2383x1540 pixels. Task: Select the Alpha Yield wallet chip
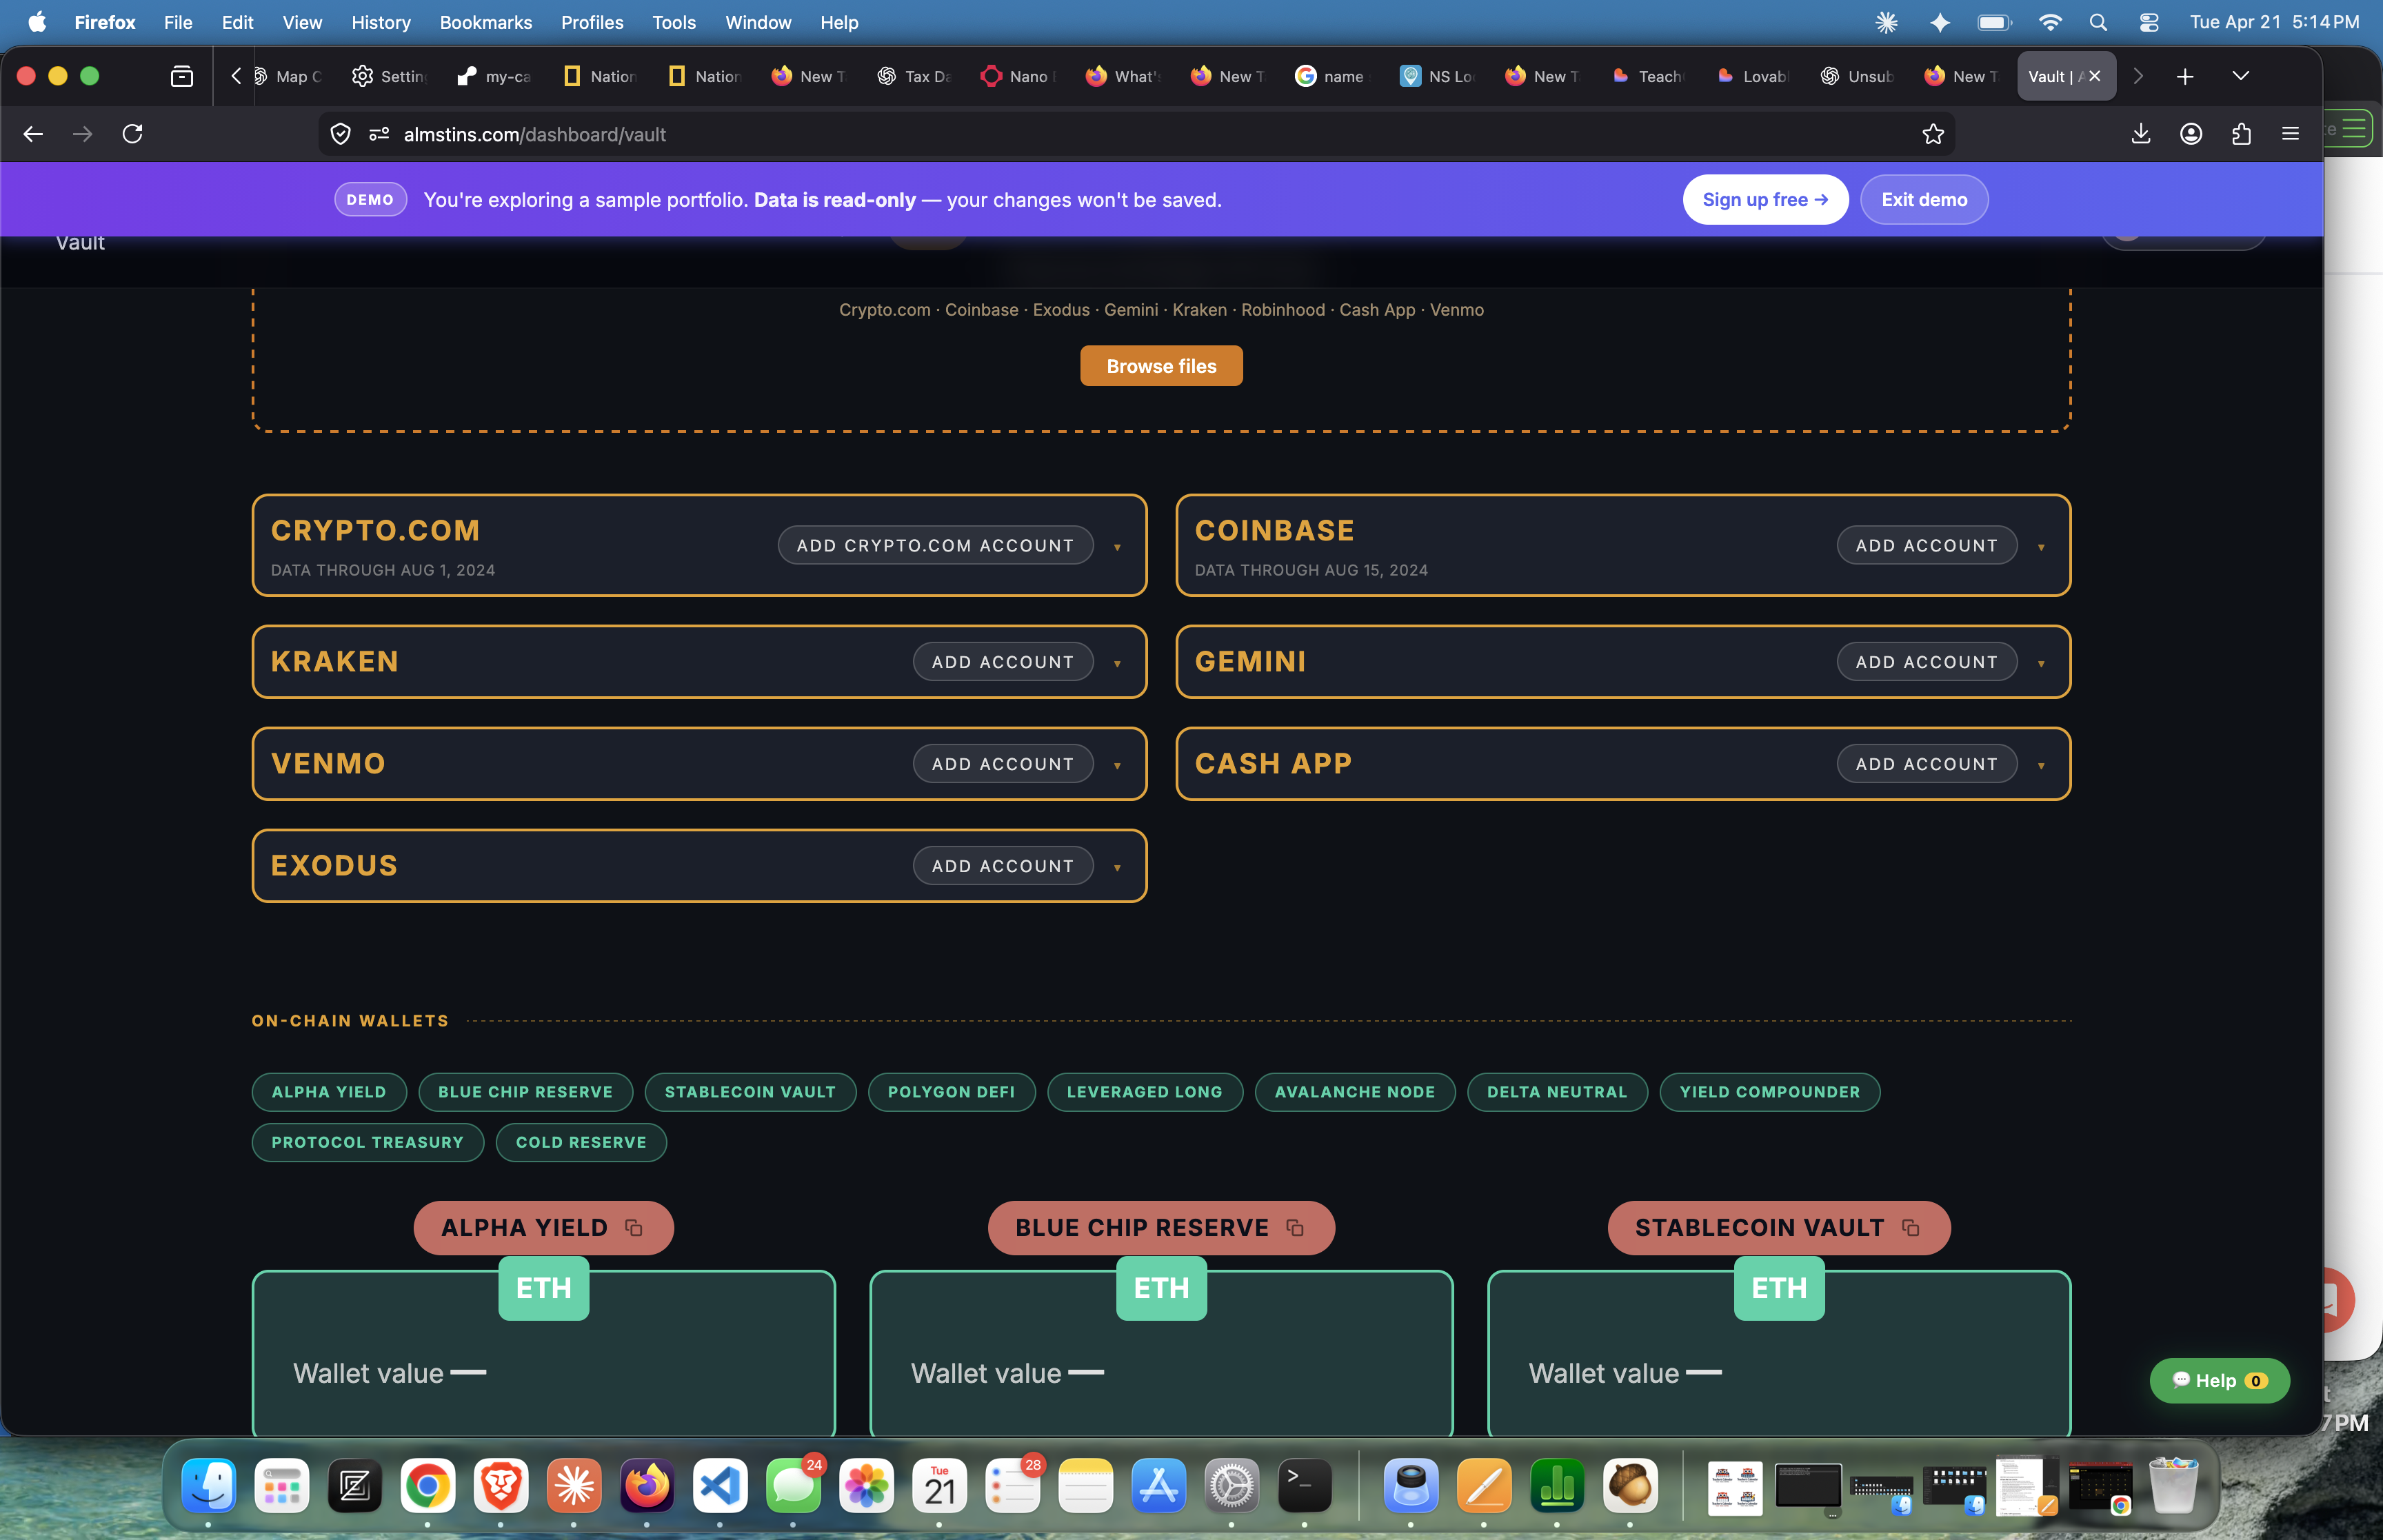point(329,1092)
